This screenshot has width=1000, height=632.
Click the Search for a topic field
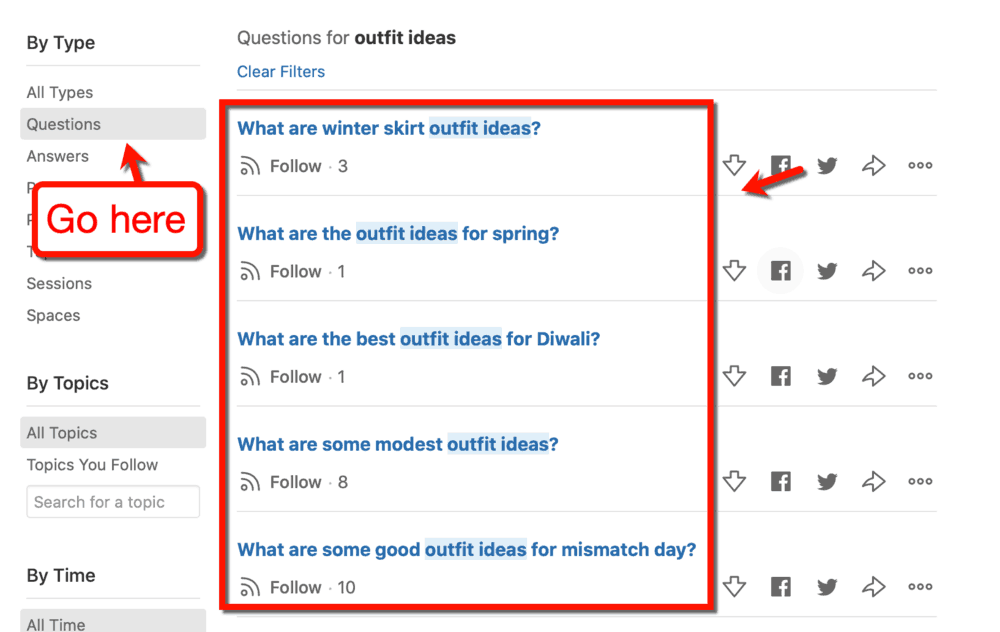point(112,501)
